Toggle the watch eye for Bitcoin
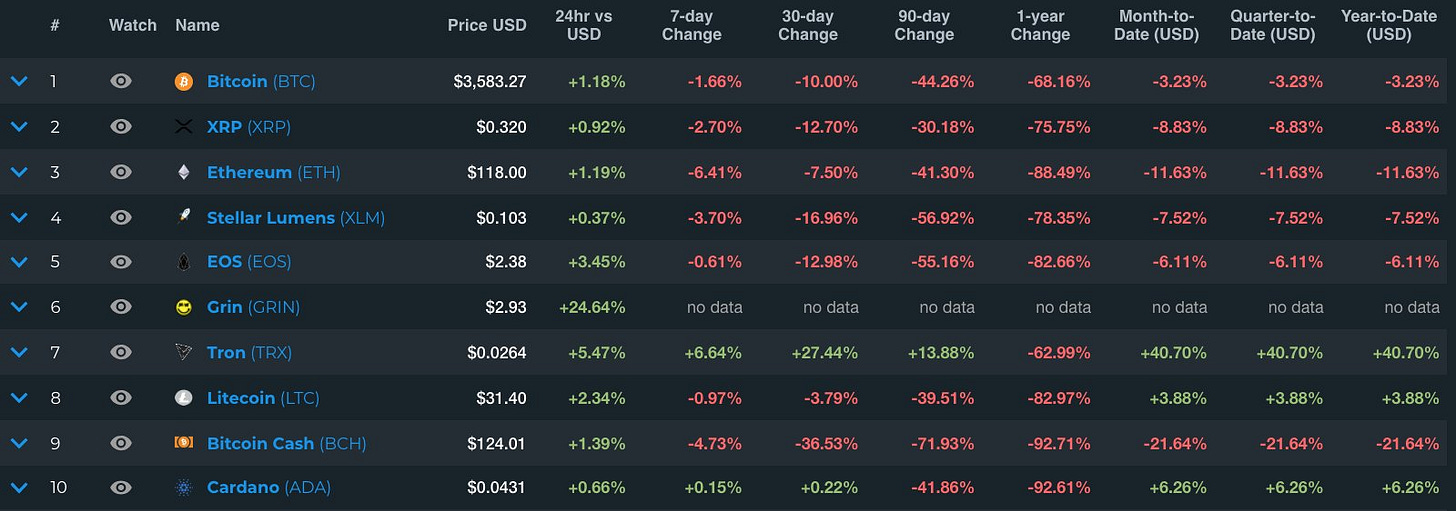The width and height of the screenshot is (1456, 511). (121, 81)
